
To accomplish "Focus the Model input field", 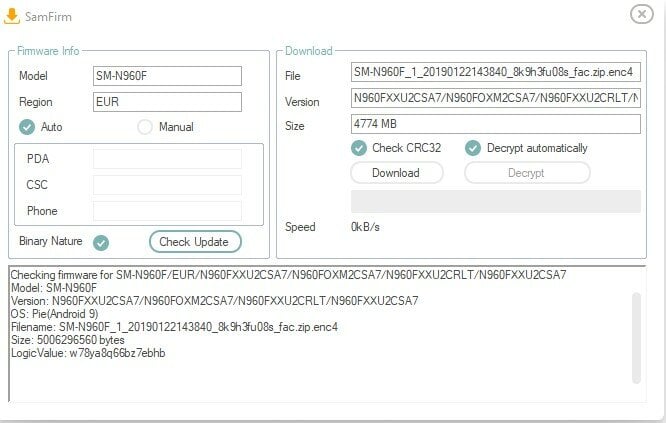I will click(167, 76).
